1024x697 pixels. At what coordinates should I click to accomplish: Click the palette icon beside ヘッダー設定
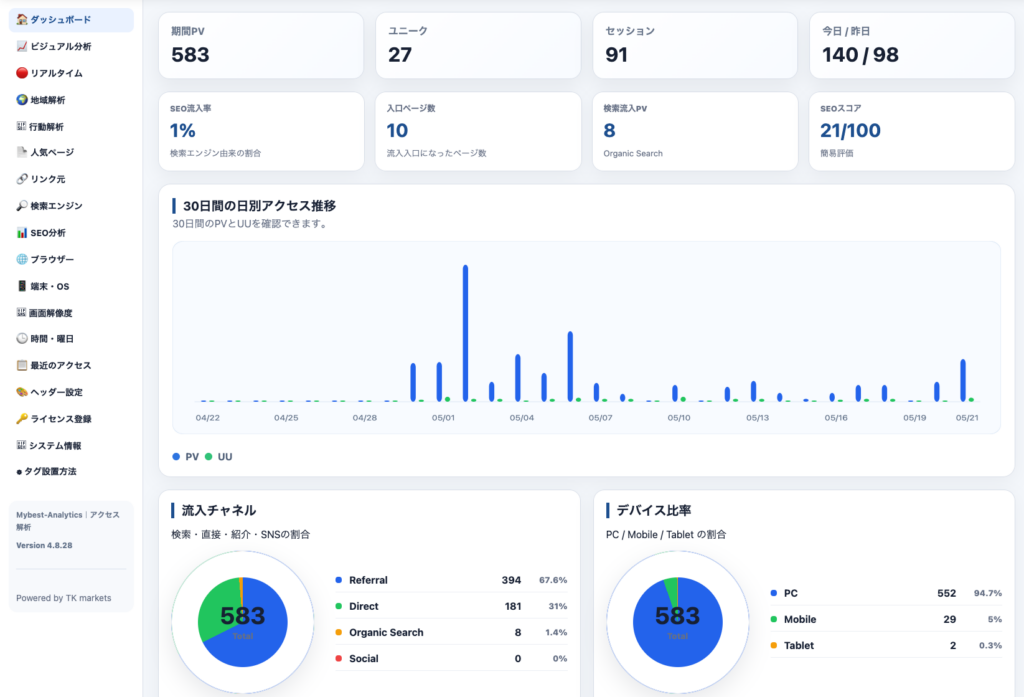pos(22,392)
